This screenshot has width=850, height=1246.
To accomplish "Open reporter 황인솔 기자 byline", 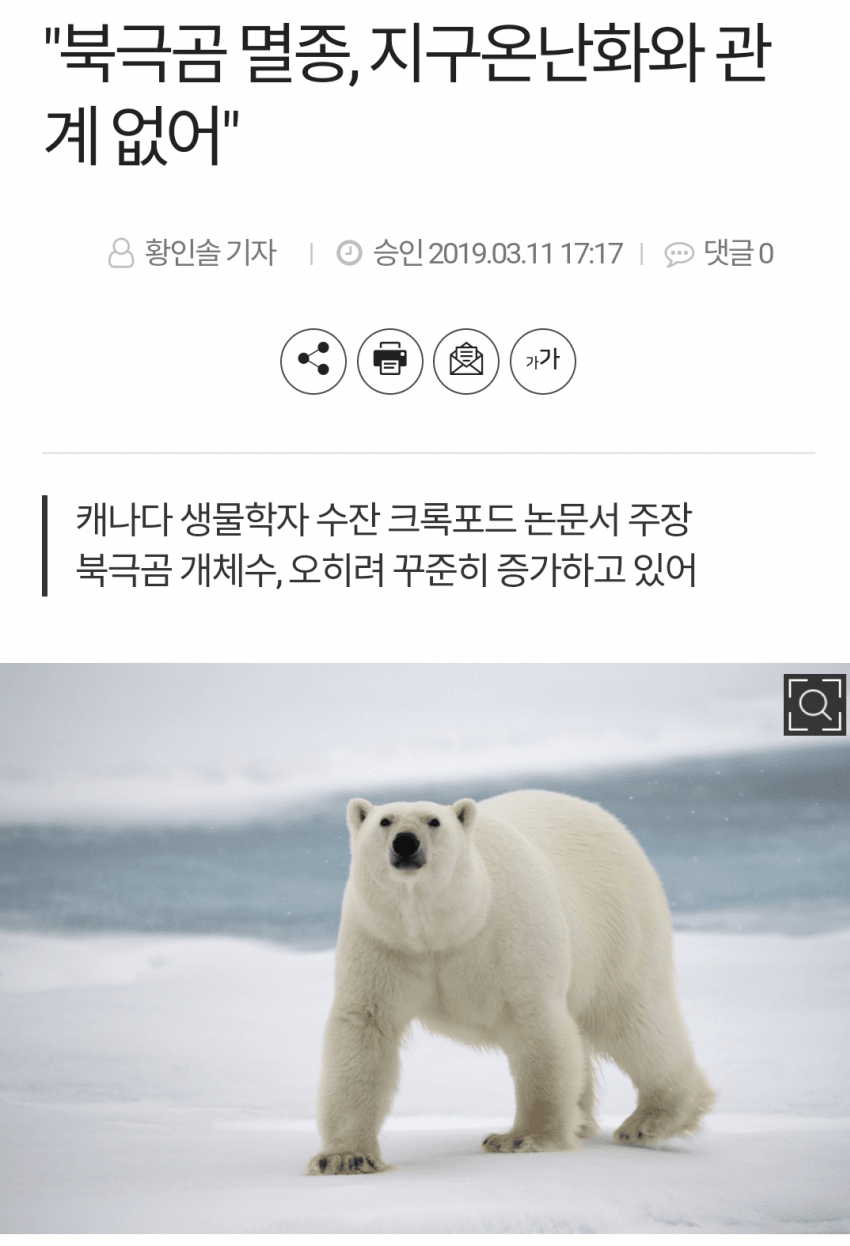I will coord(210,253).
